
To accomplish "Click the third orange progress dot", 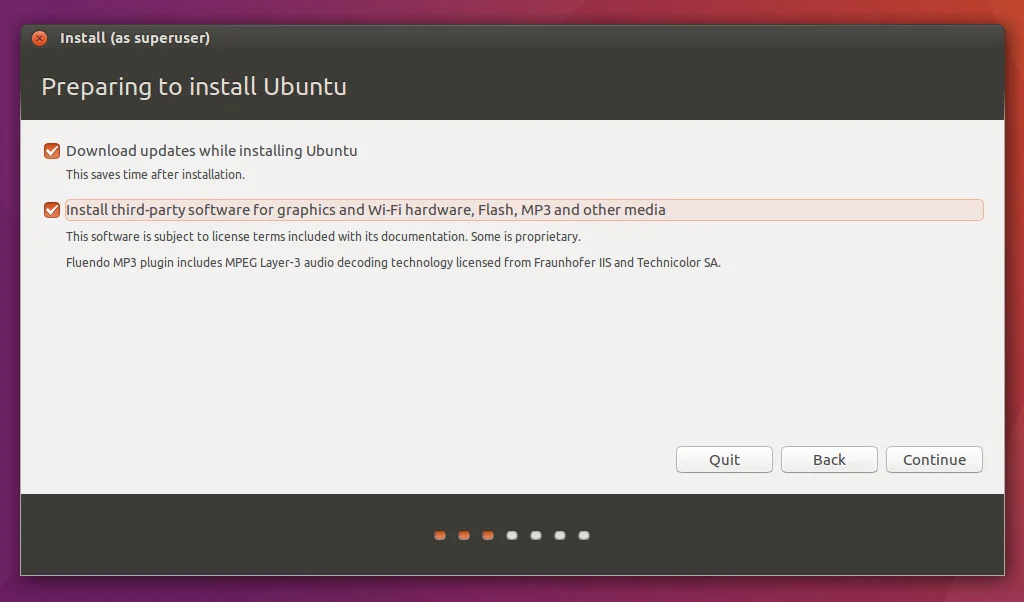I will click(488, 536).
